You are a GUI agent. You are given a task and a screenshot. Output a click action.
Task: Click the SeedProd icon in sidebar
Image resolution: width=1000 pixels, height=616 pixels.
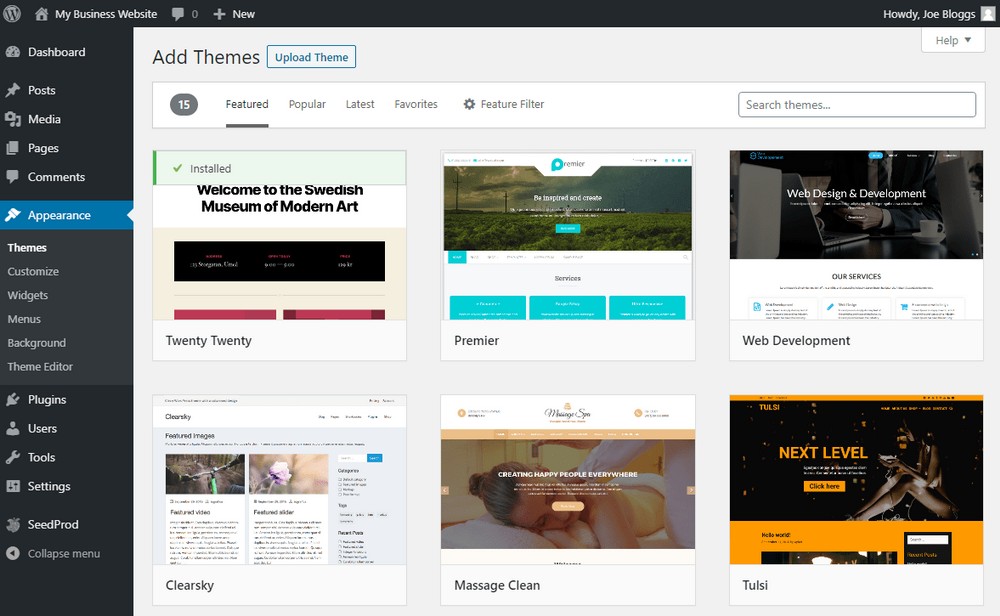(13, 524)
